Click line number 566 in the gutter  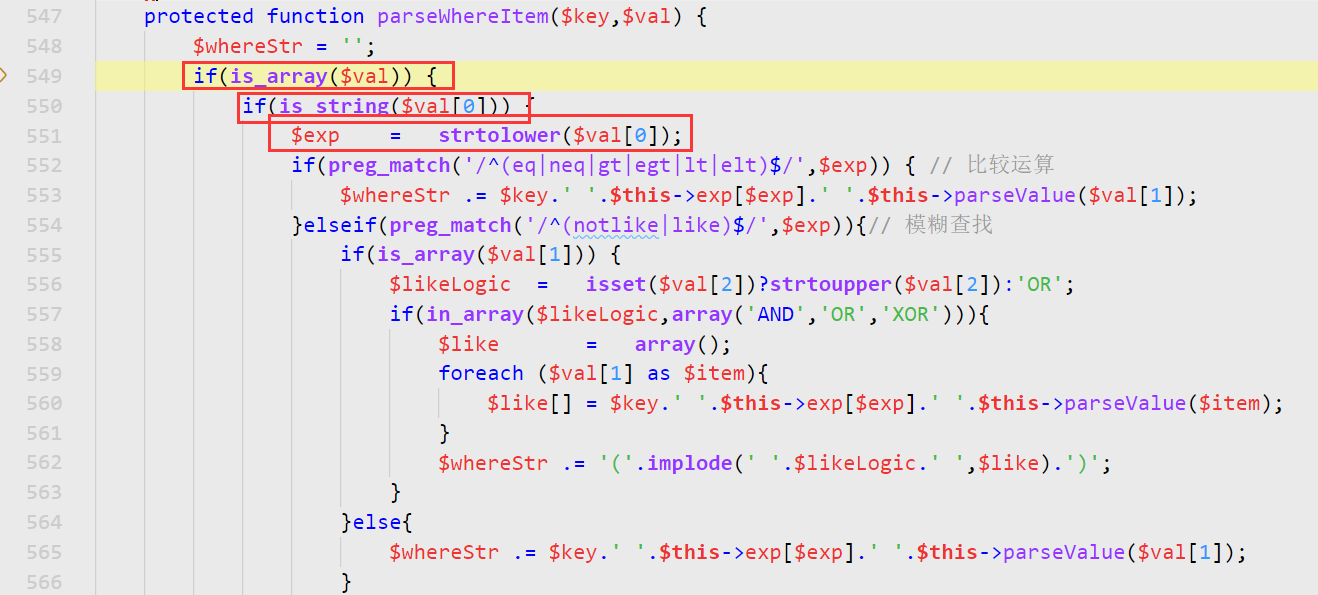tap(43, 582)
